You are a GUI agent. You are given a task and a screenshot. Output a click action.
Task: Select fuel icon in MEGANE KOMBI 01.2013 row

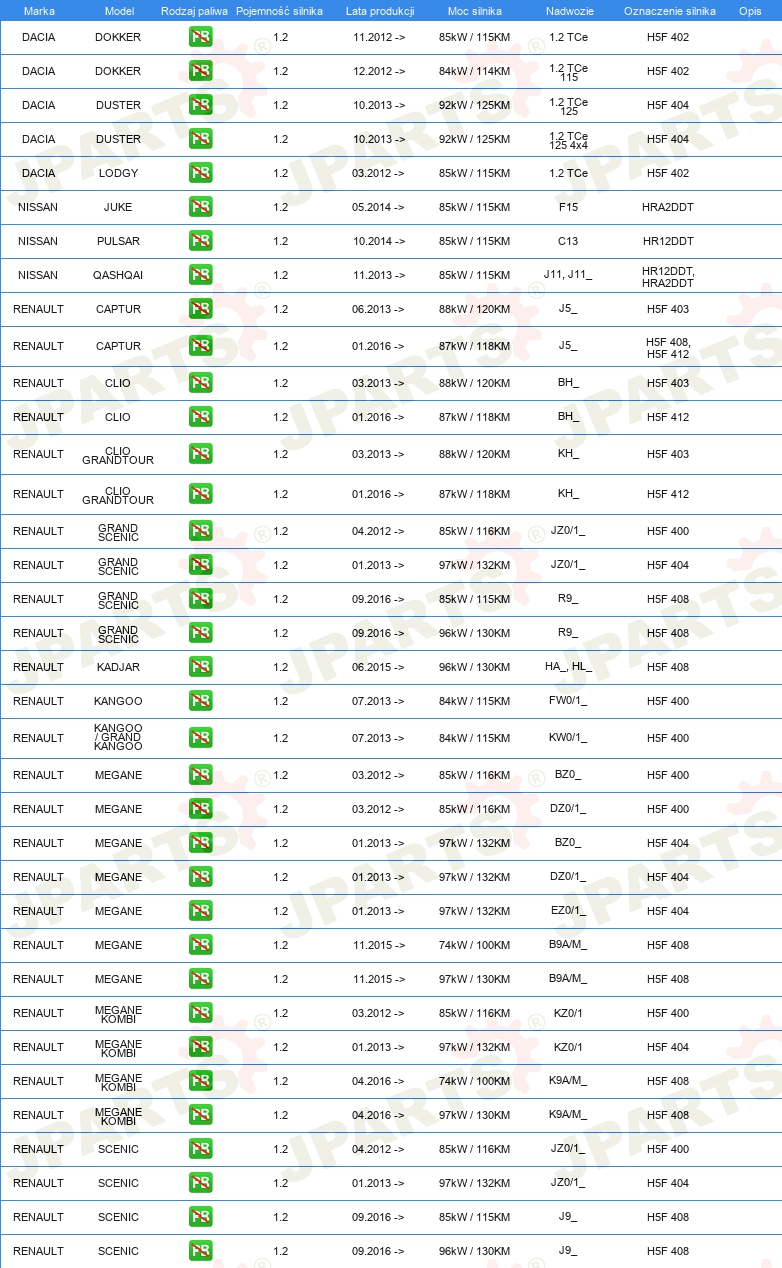[x=200, y=1047]
